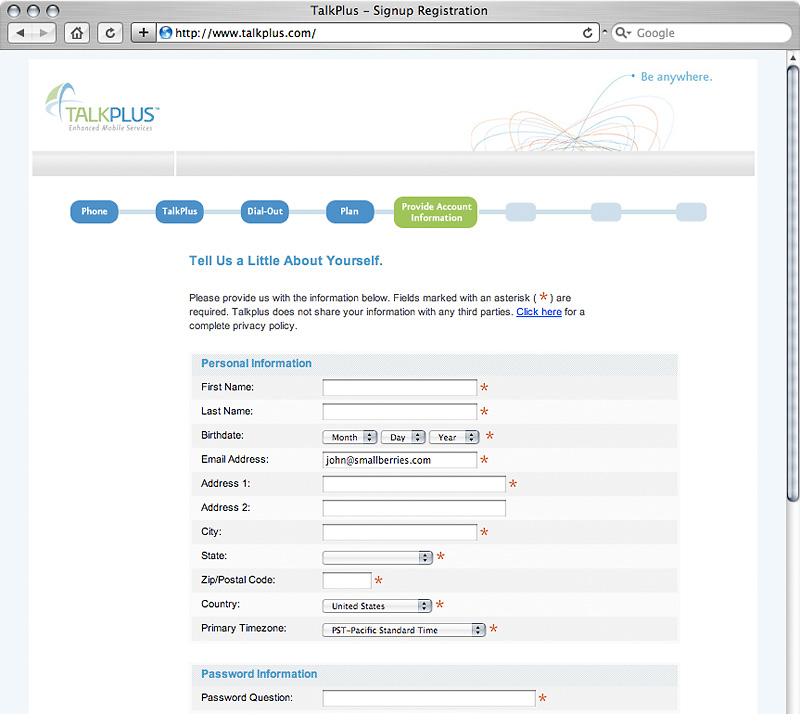Click the TalkPlus logo
Image resolution: width=800 pixels, height=714 pixels.
[102, 108]
